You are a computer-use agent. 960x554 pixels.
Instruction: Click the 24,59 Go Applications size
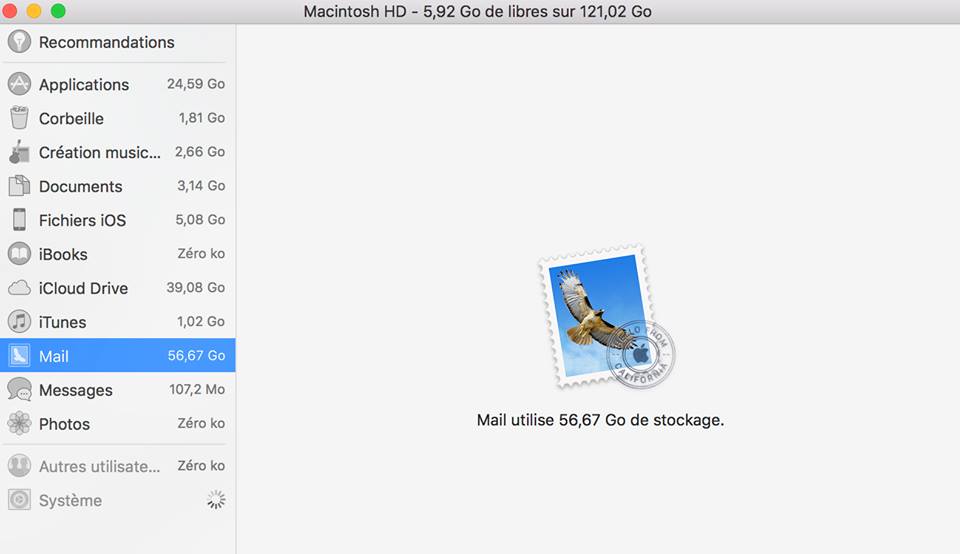[196, 84]
